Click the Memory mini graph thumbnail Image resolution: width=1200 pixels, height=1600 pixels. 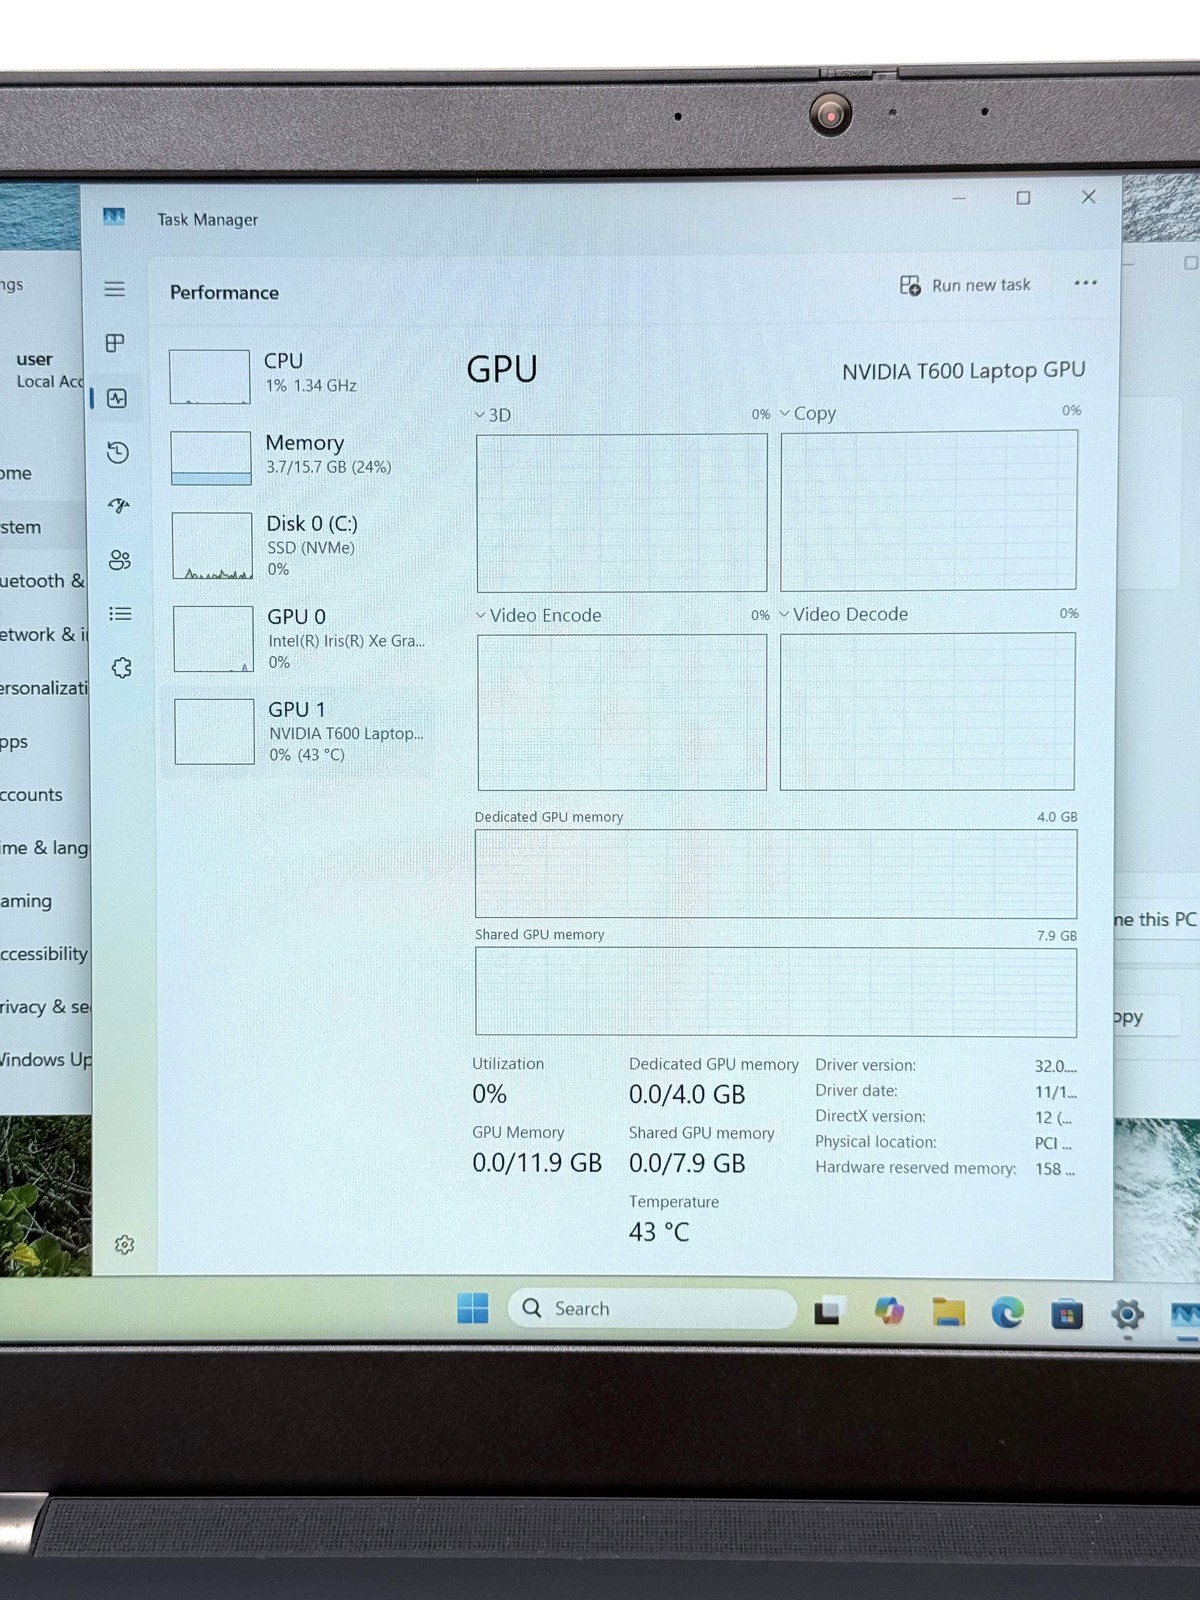click(211, 458)
